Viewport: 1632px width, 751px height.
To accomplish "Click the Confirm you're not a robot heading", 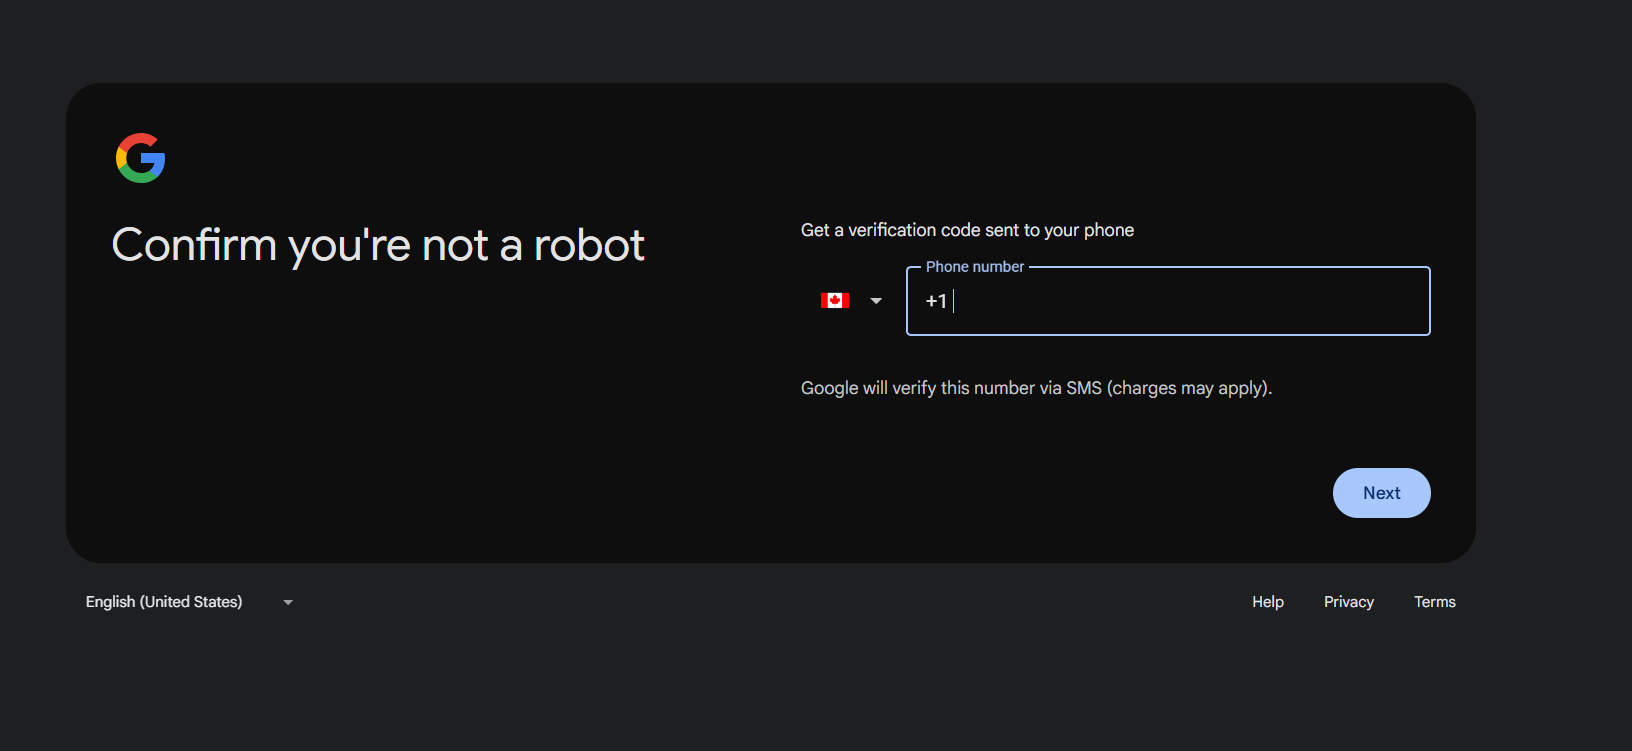I will pos(378,244).
